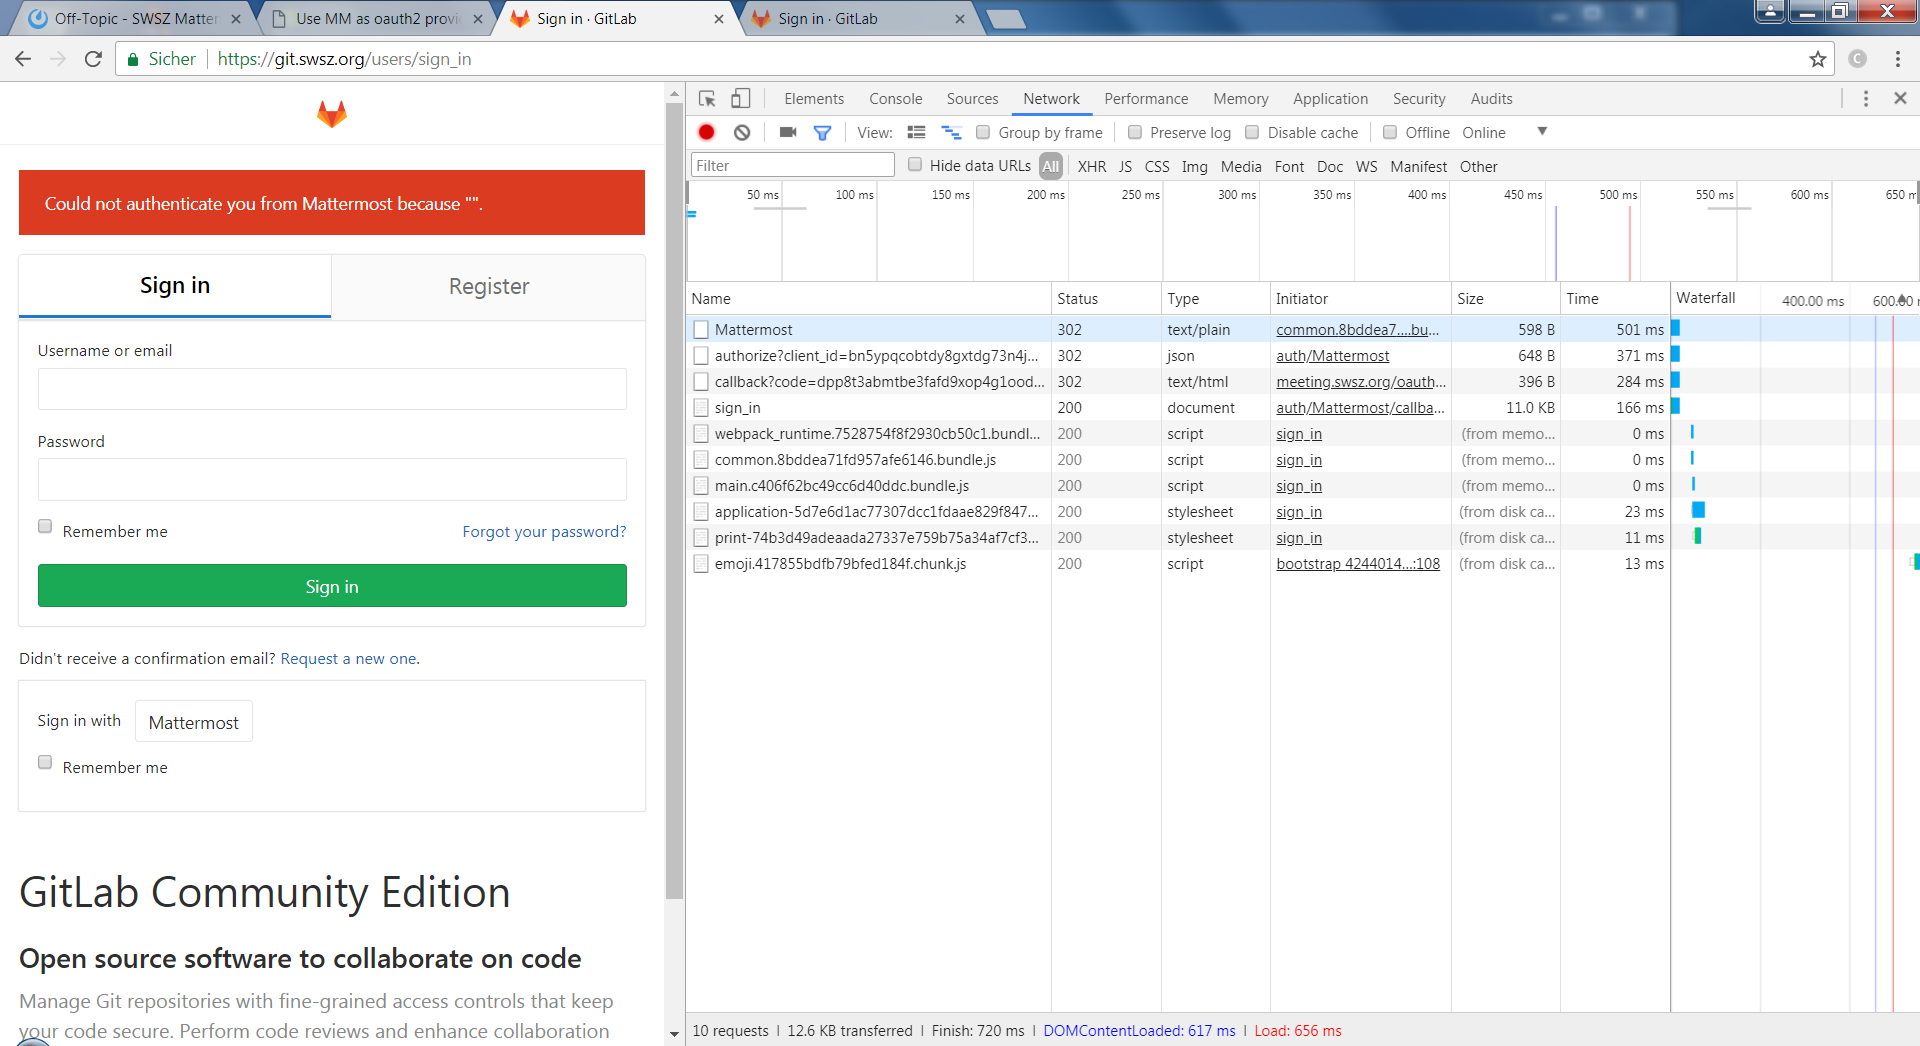The width and height of the screenshot is (1920, 1046).
Task: Open the bootstrap 4244014 initiator link
Action: [x=1358, y=563]
